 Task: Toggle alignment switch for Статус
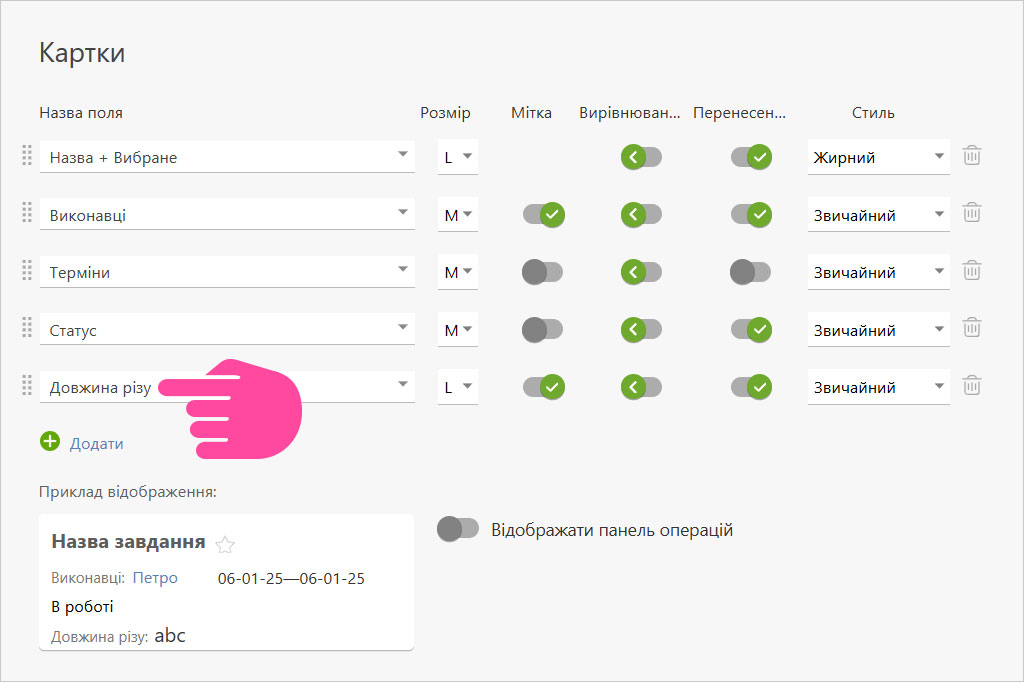click(x=641, y=329)
